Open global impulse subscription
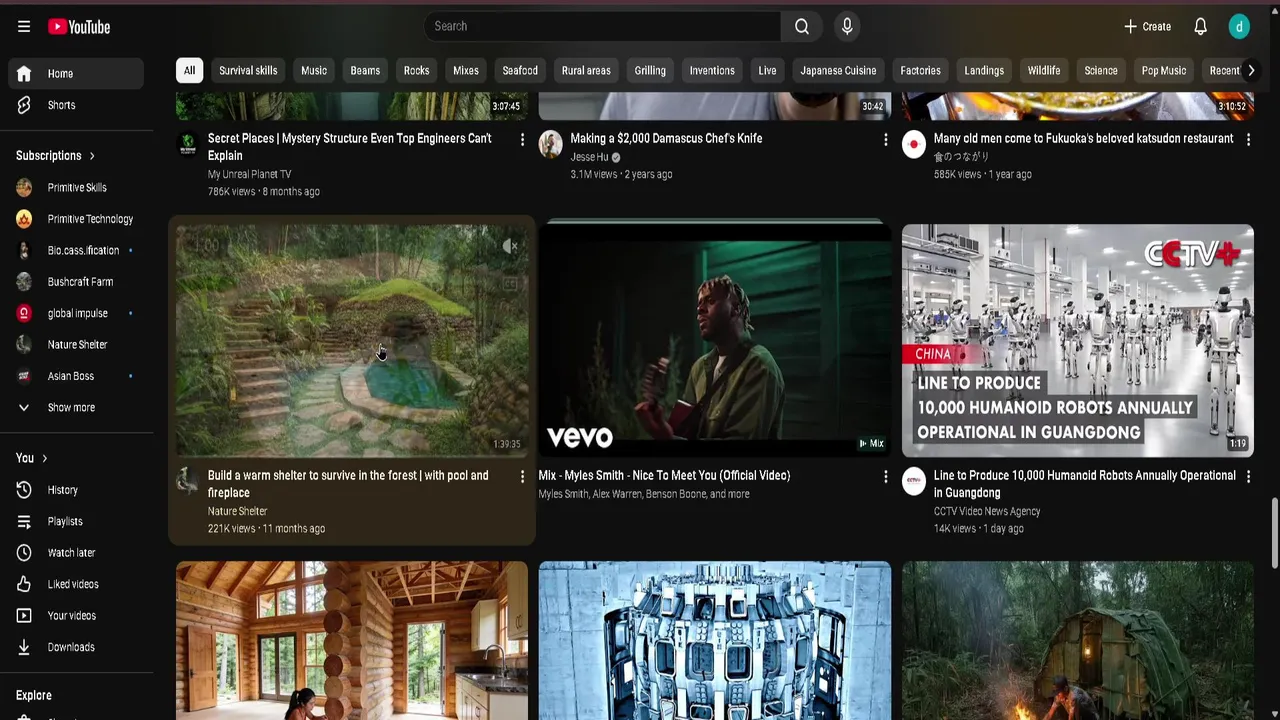Viewport: 1280px width, 720px height. click(77, 314)
